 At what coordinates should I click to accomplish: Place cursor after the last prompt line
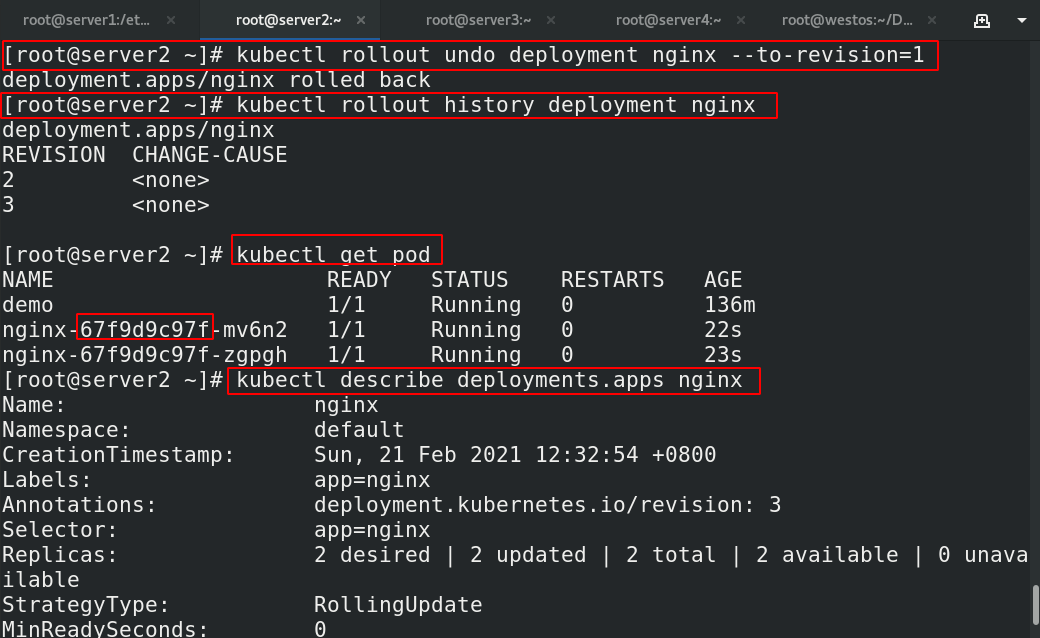click(770, 380)
